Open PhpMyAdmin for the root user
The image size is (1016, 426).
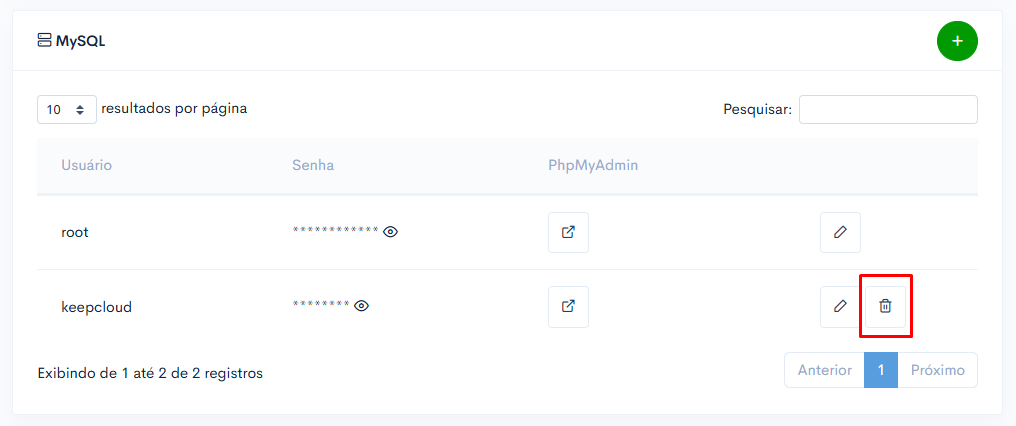568,232
